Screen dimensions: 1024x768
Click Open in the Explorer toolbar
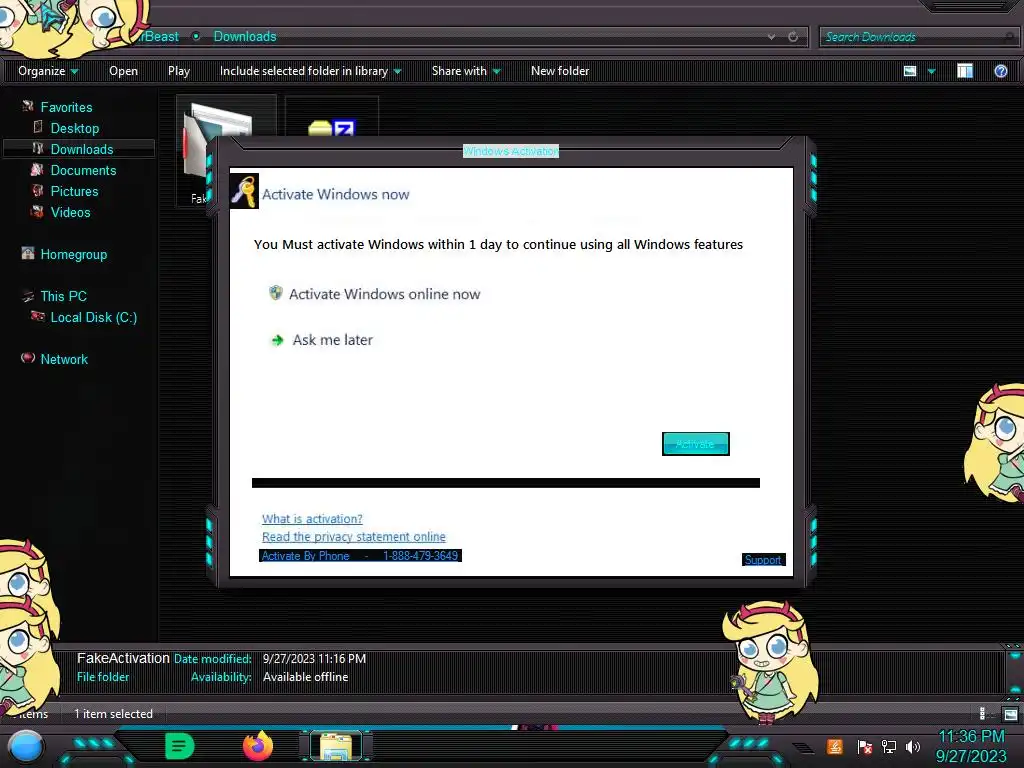123,71
